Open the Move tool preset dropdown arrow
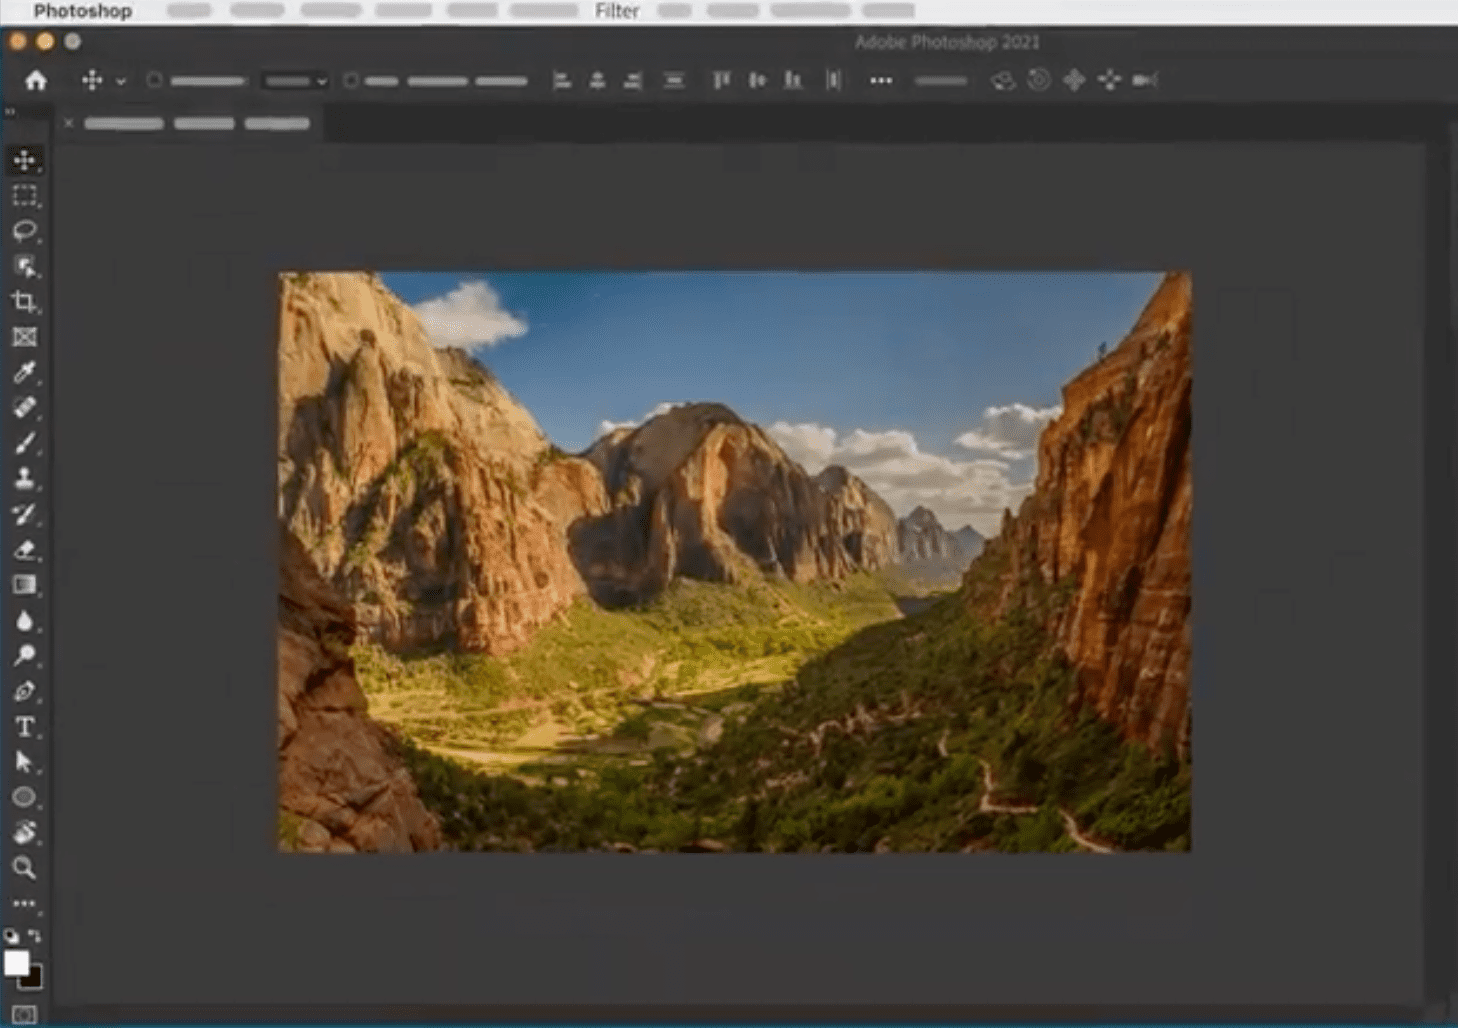 pyautogui.click(x=120, y=81)
